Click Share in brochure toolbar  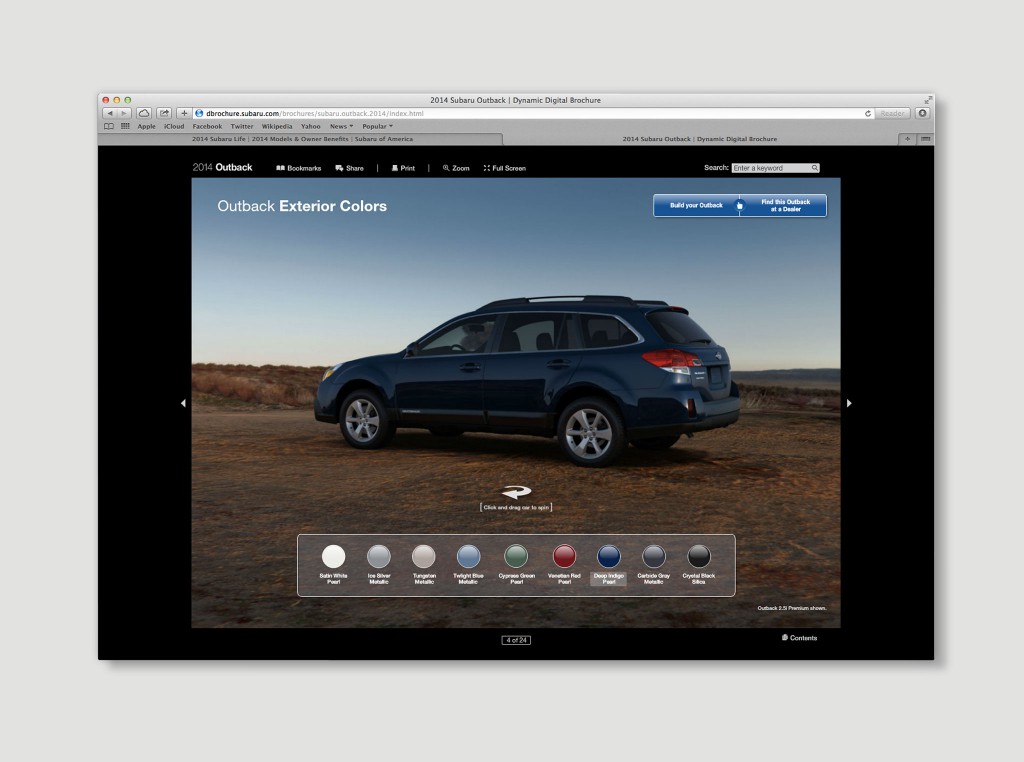pyautogui.click(x=349, y=168)
